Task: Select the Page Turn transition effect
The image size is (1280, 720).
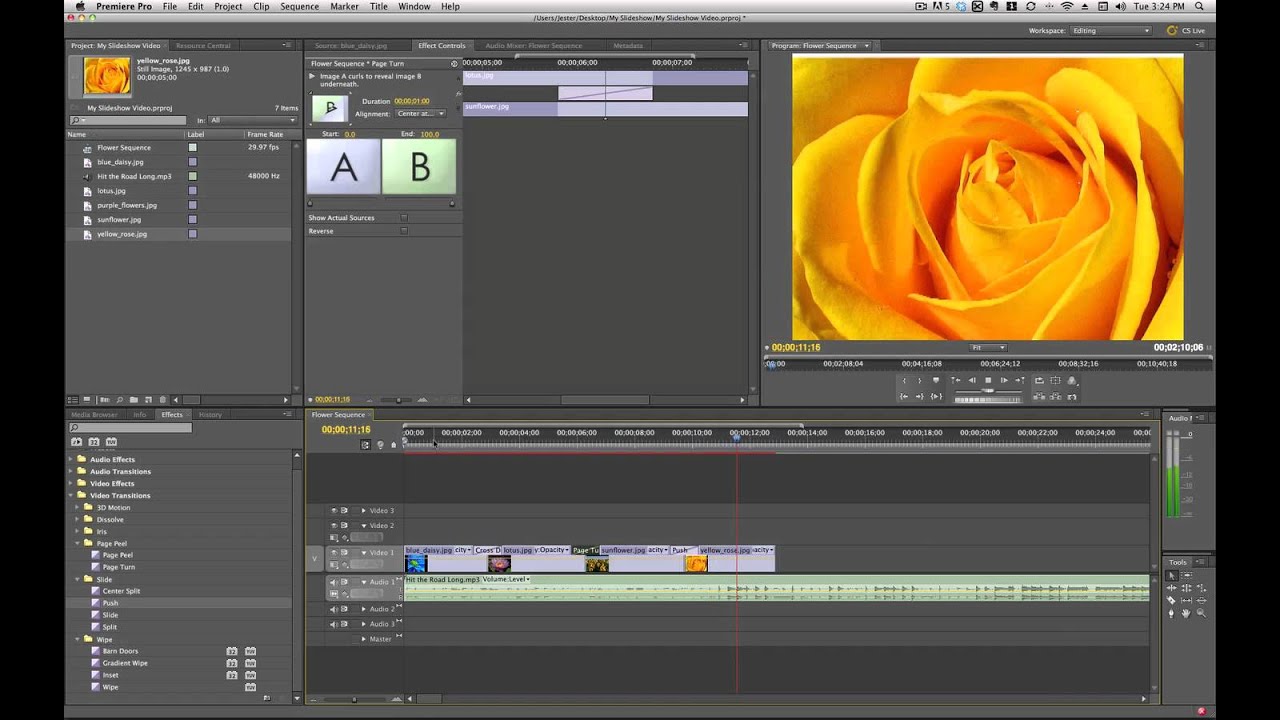Action: 119,567
